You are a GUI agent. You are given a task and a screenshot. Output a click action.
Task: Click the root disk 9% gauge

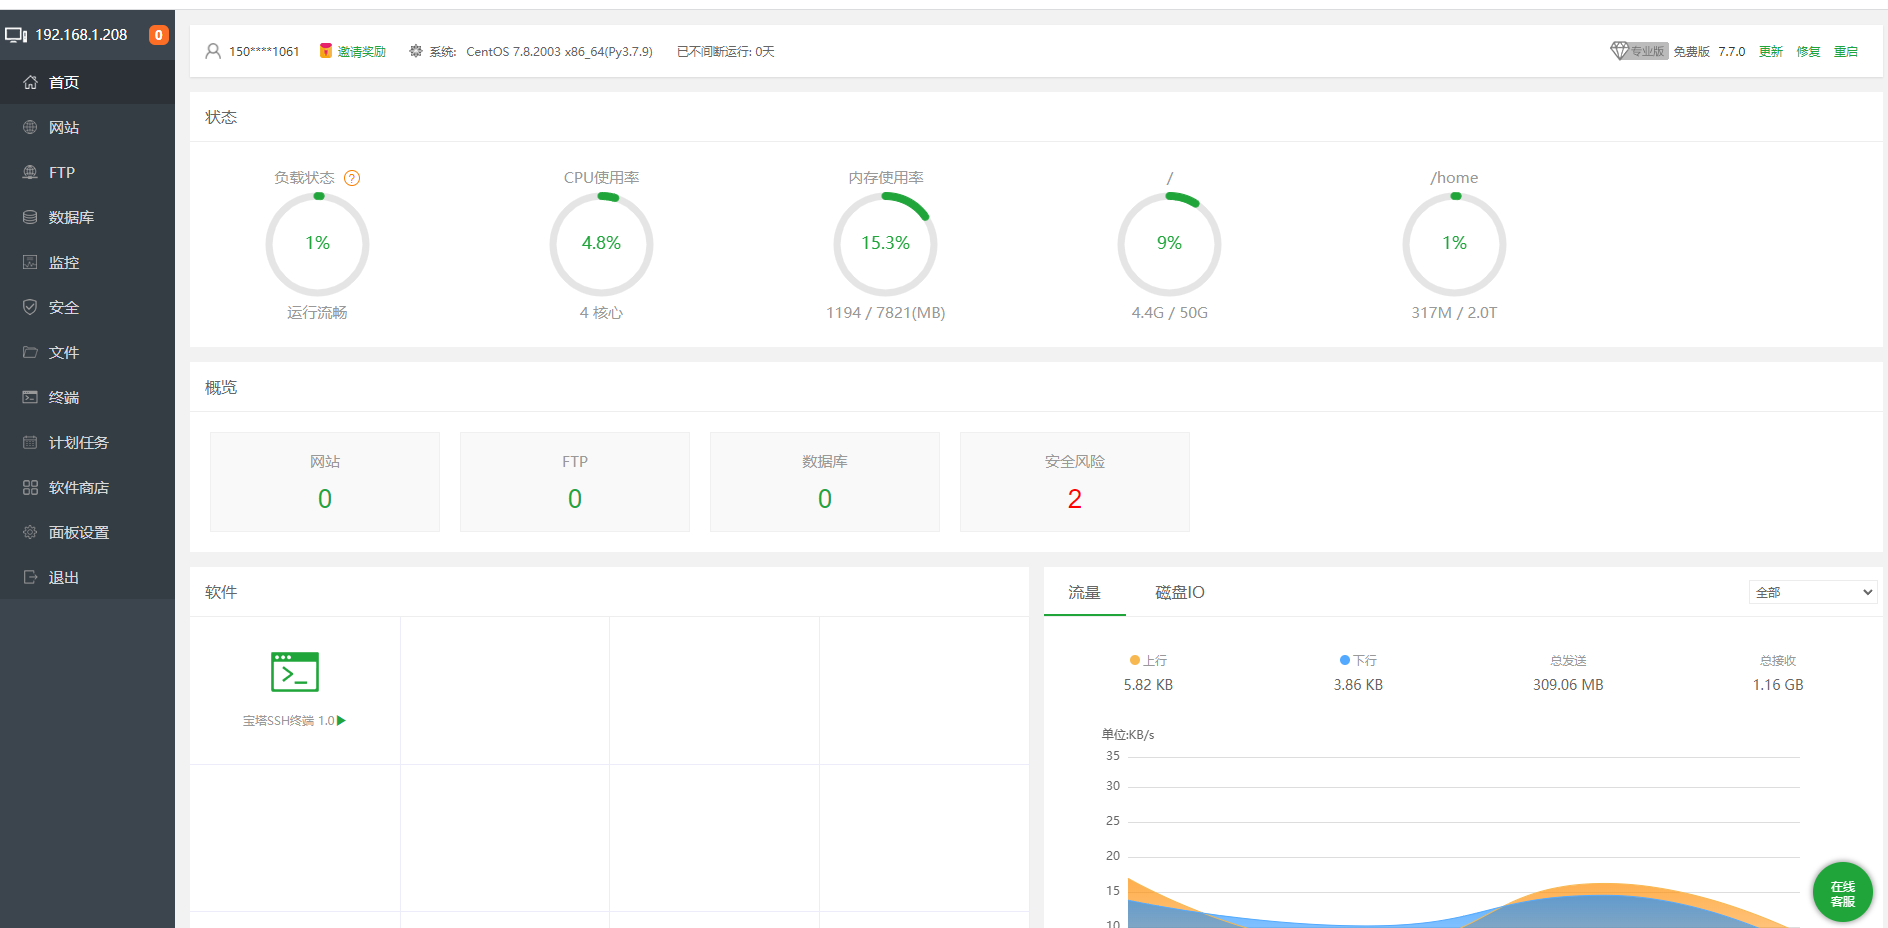tap(1169, 243)
